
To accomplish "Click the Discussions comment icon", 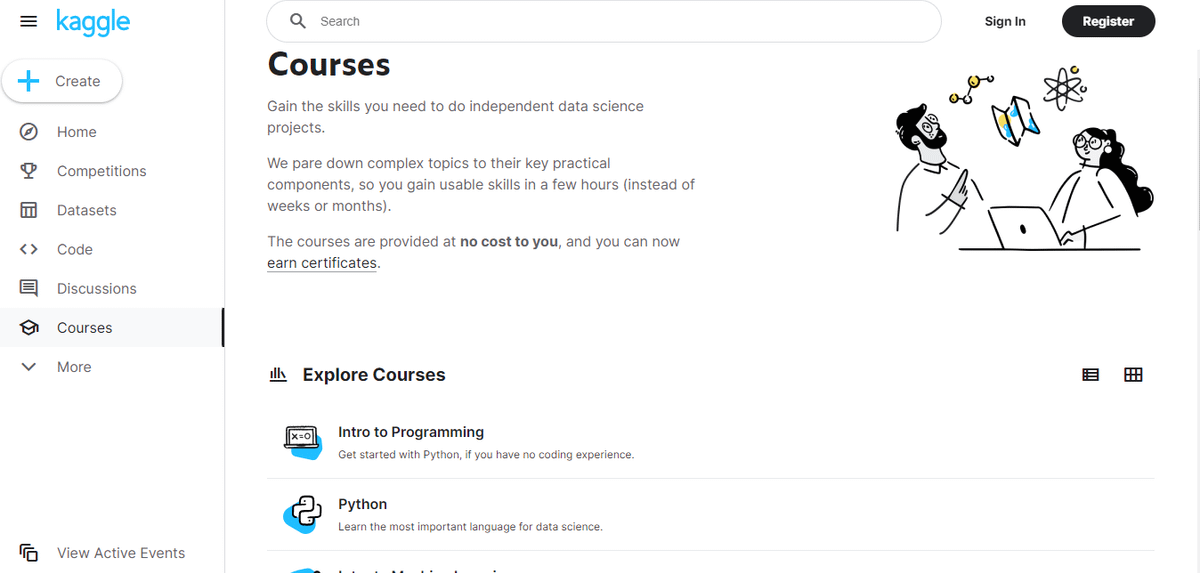I will pyautogui.click(x=29, y=288).
